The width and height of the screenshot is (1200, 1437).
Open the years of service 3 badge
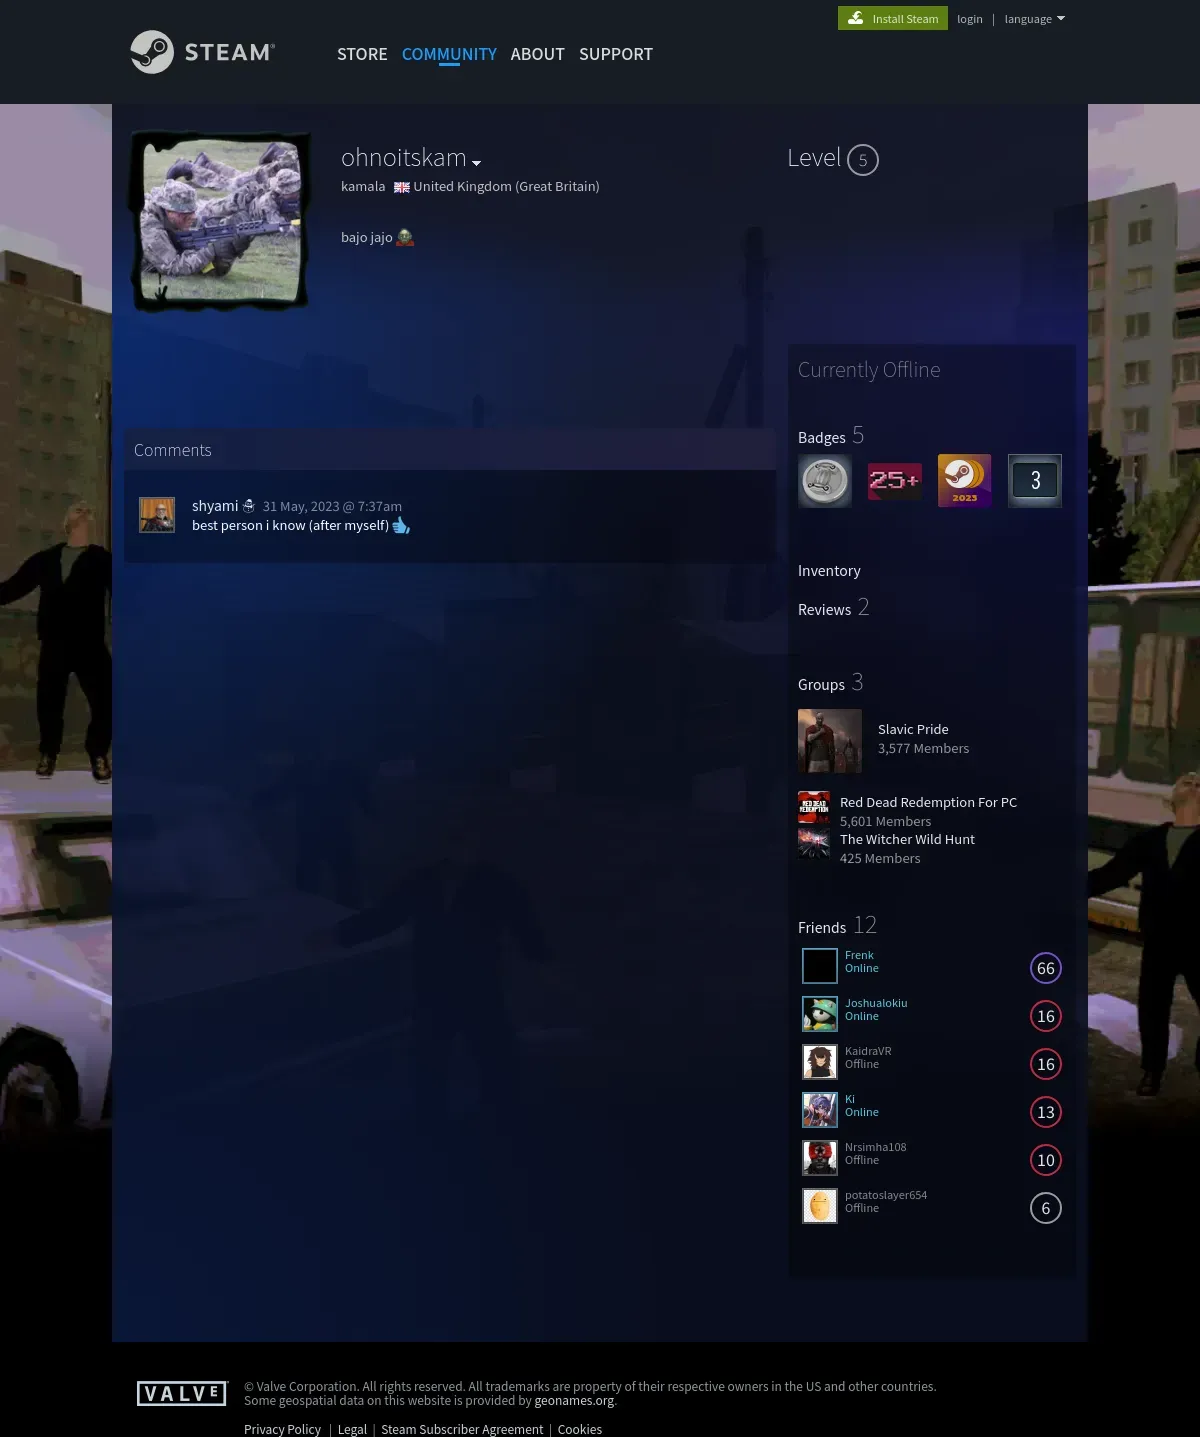[1035, 481]
